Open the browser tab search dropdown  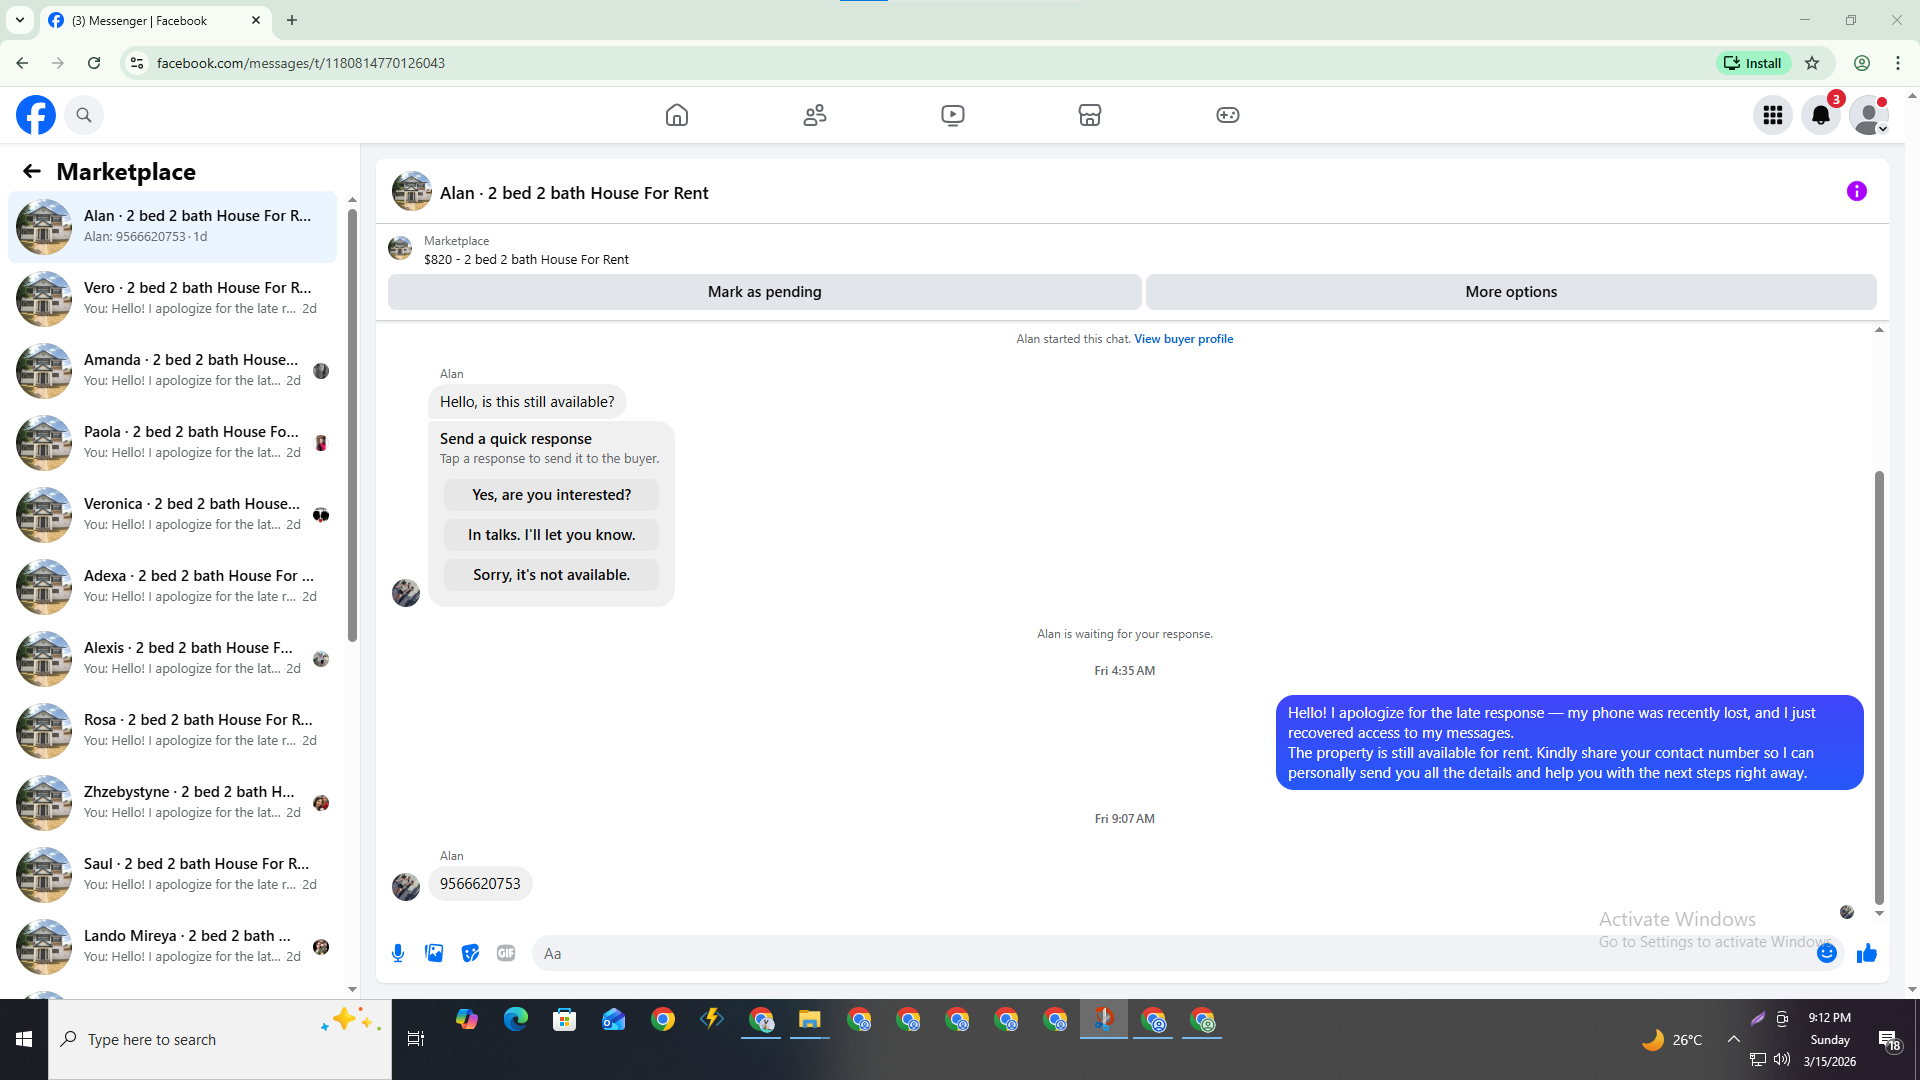(x=20, y=20)
